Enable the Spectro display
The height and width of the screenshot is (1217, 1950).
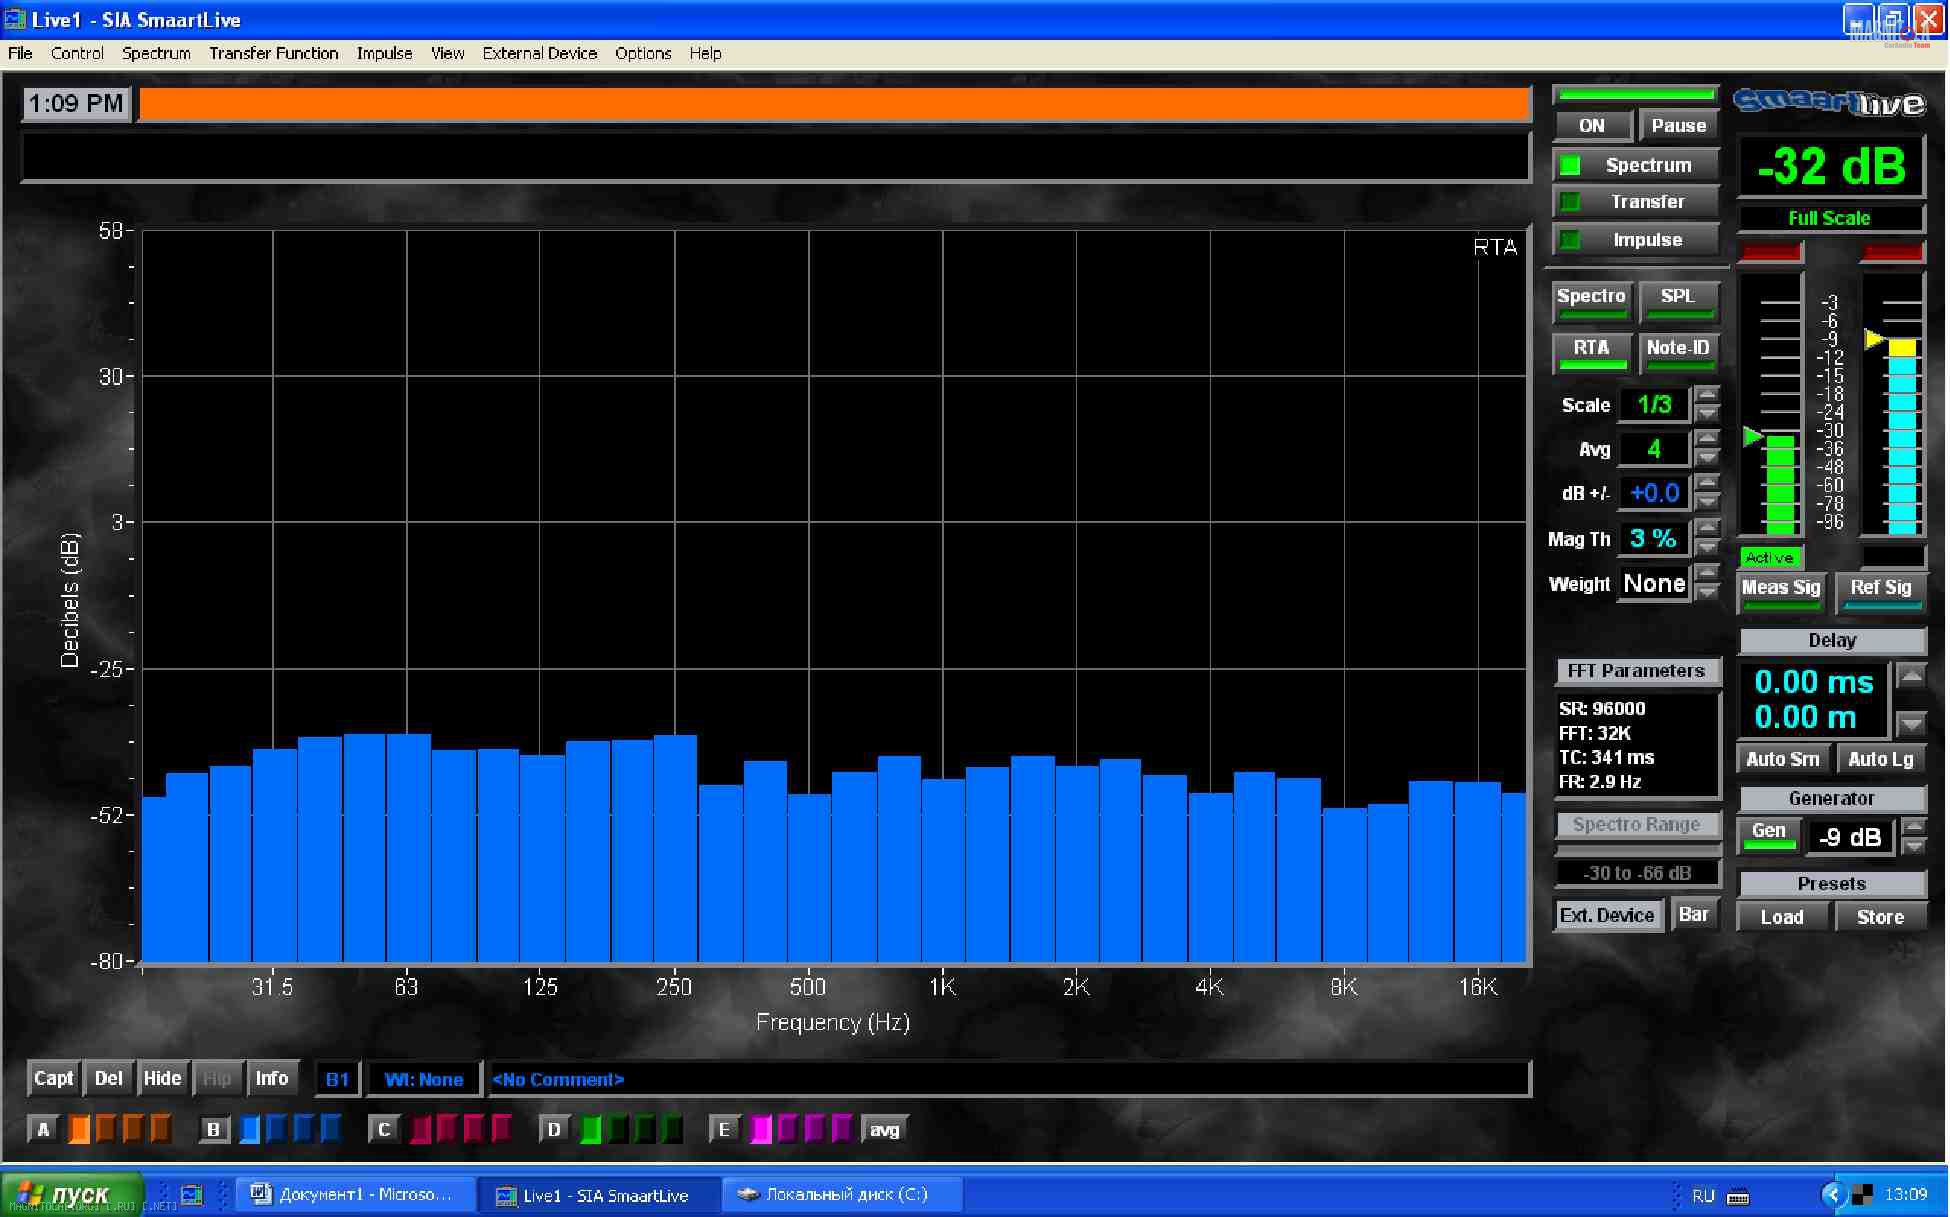pos(1591,300)
